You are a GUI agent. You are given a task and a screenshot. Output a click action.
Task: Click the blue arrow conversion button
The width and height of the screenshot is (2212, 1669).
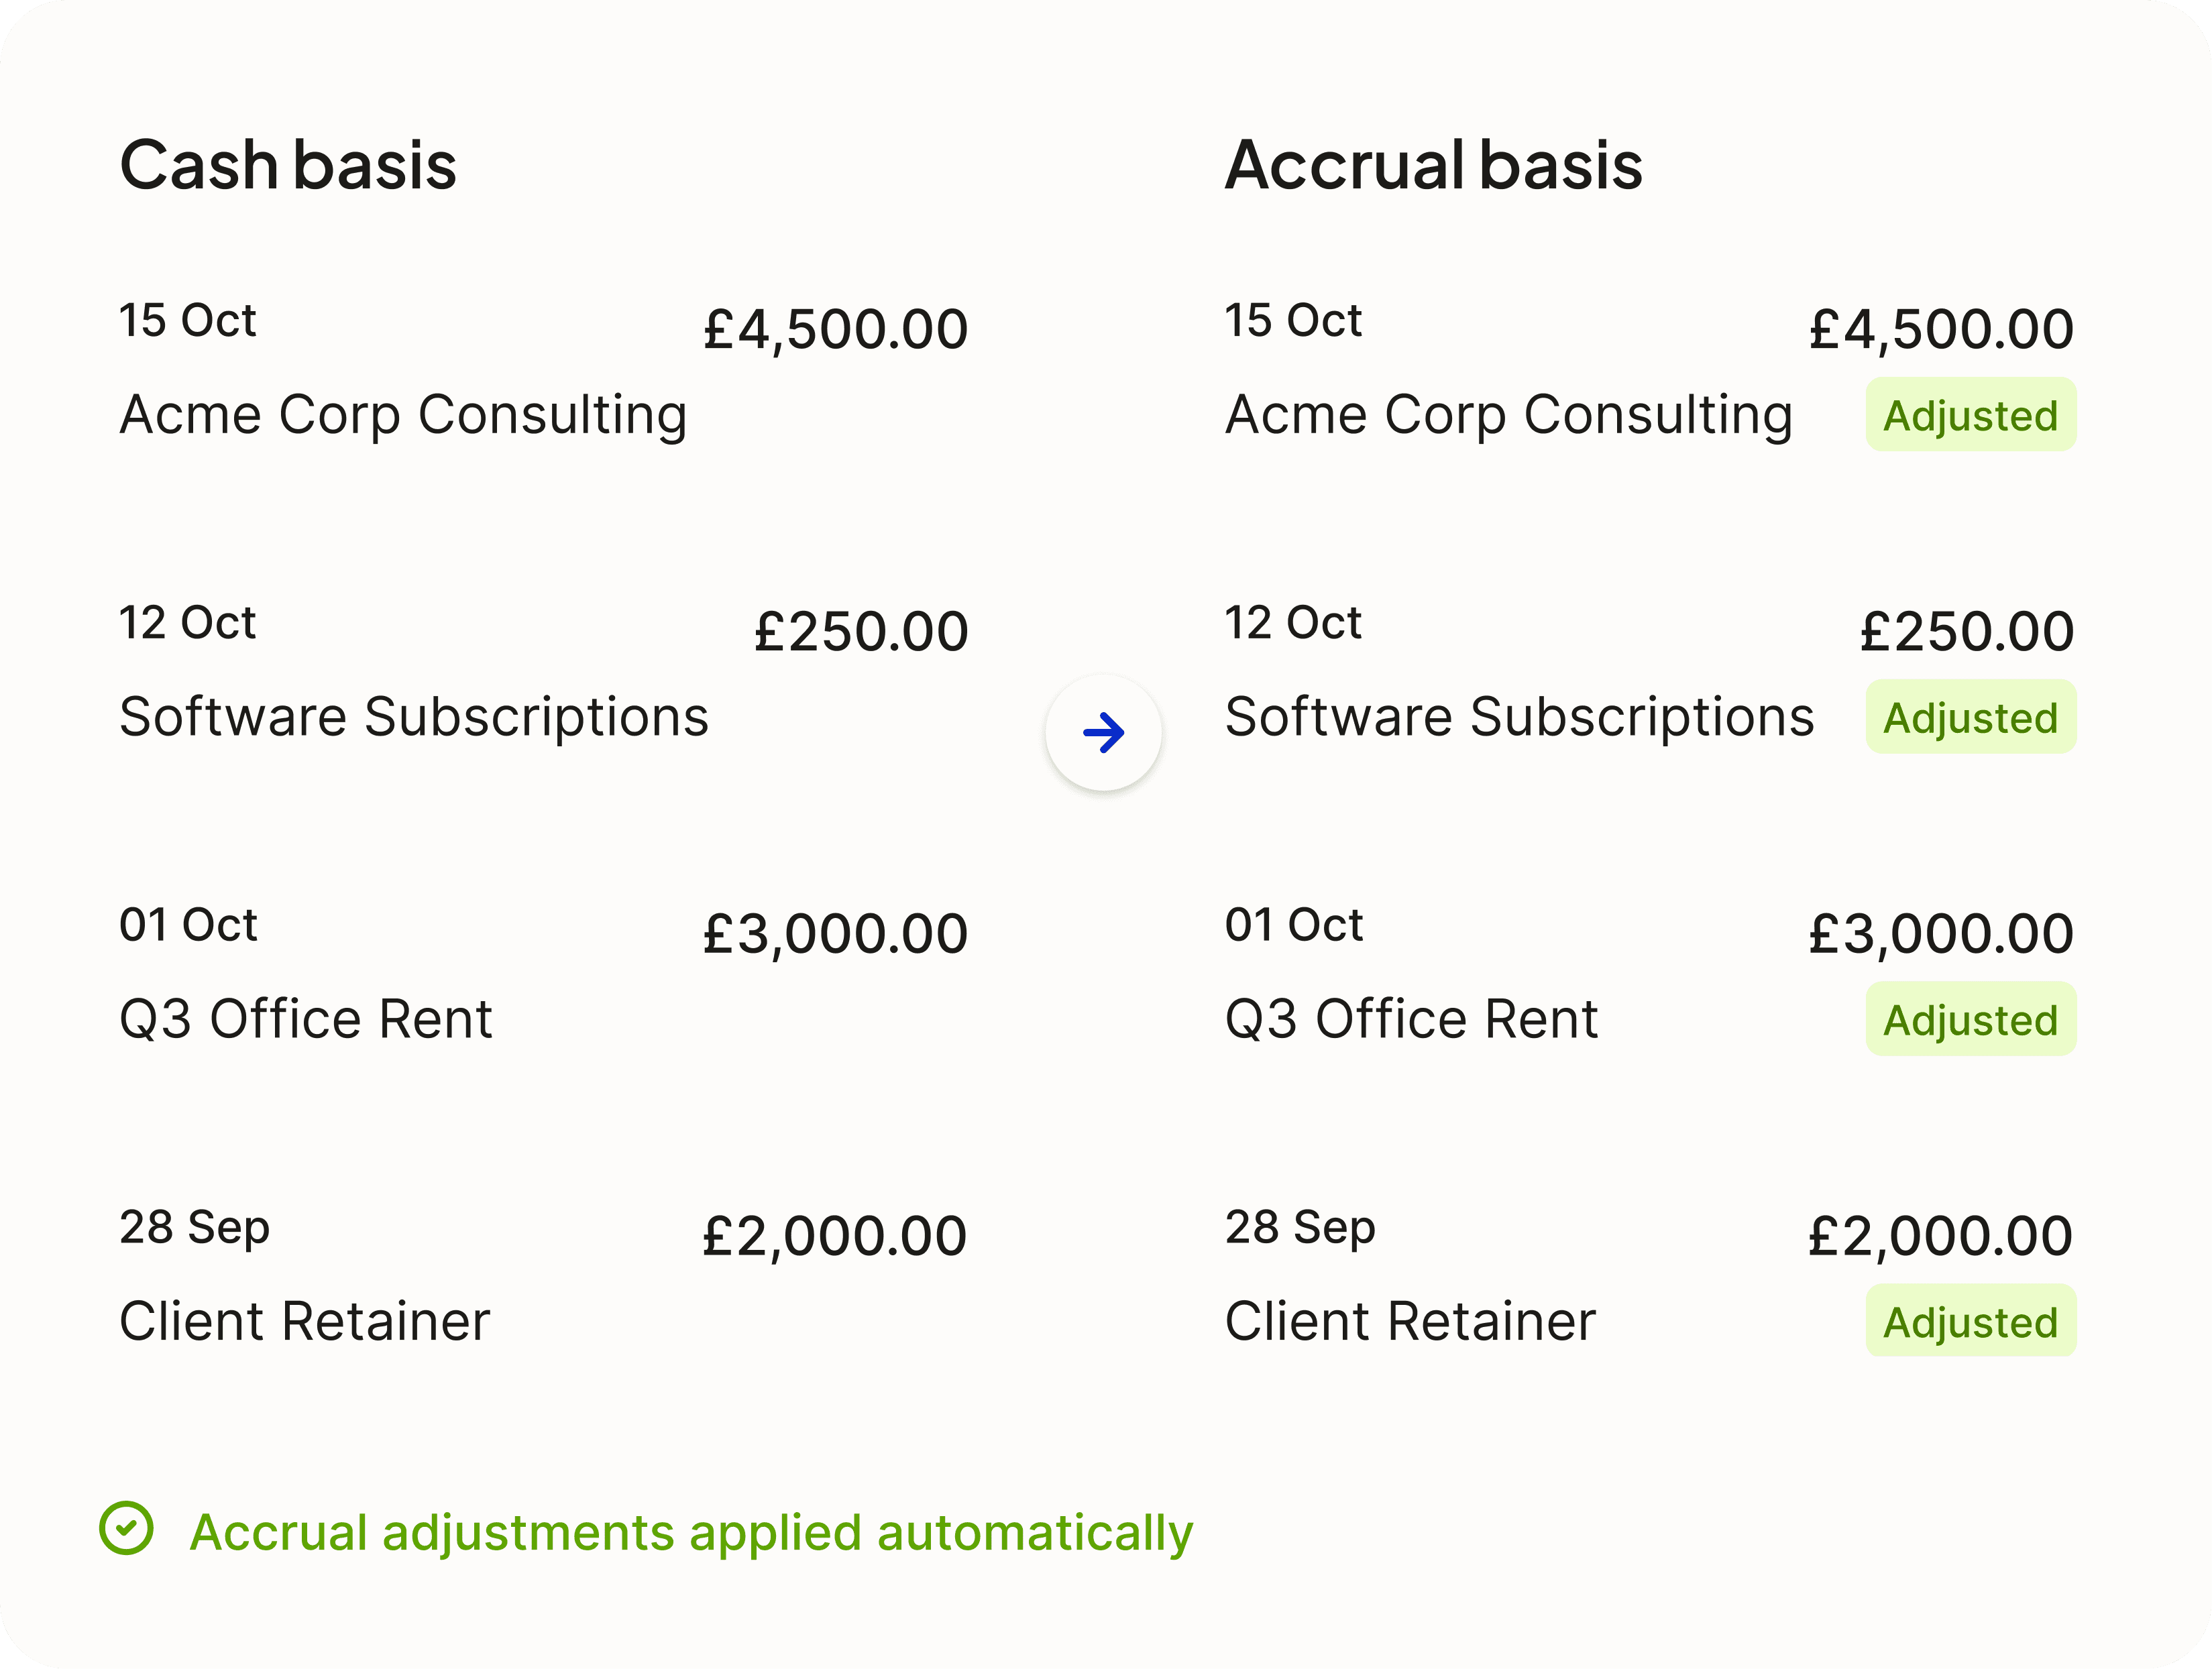[x=1103, y=733]
